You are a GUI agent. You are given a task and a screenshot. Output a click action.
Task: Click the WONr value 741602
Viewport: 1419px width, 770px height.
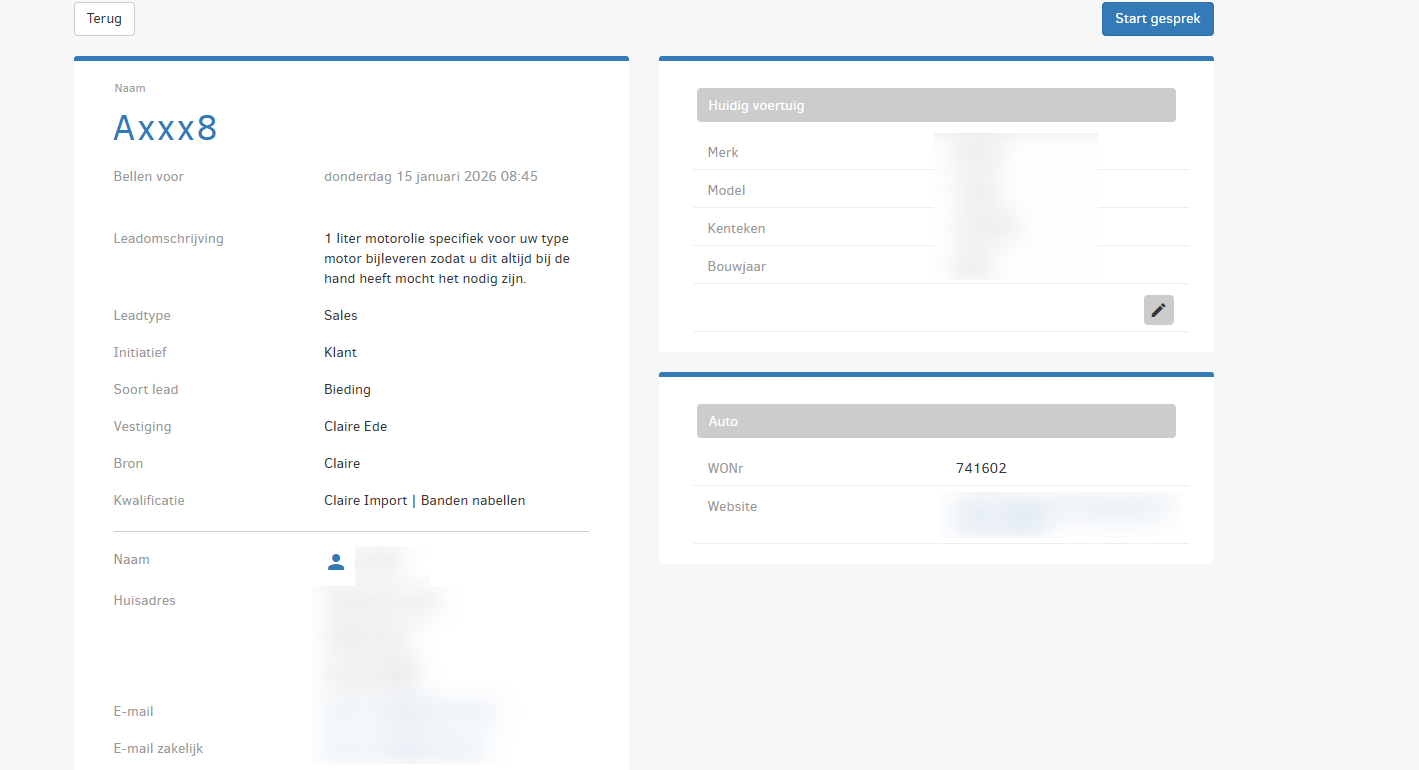pos(980,468)
